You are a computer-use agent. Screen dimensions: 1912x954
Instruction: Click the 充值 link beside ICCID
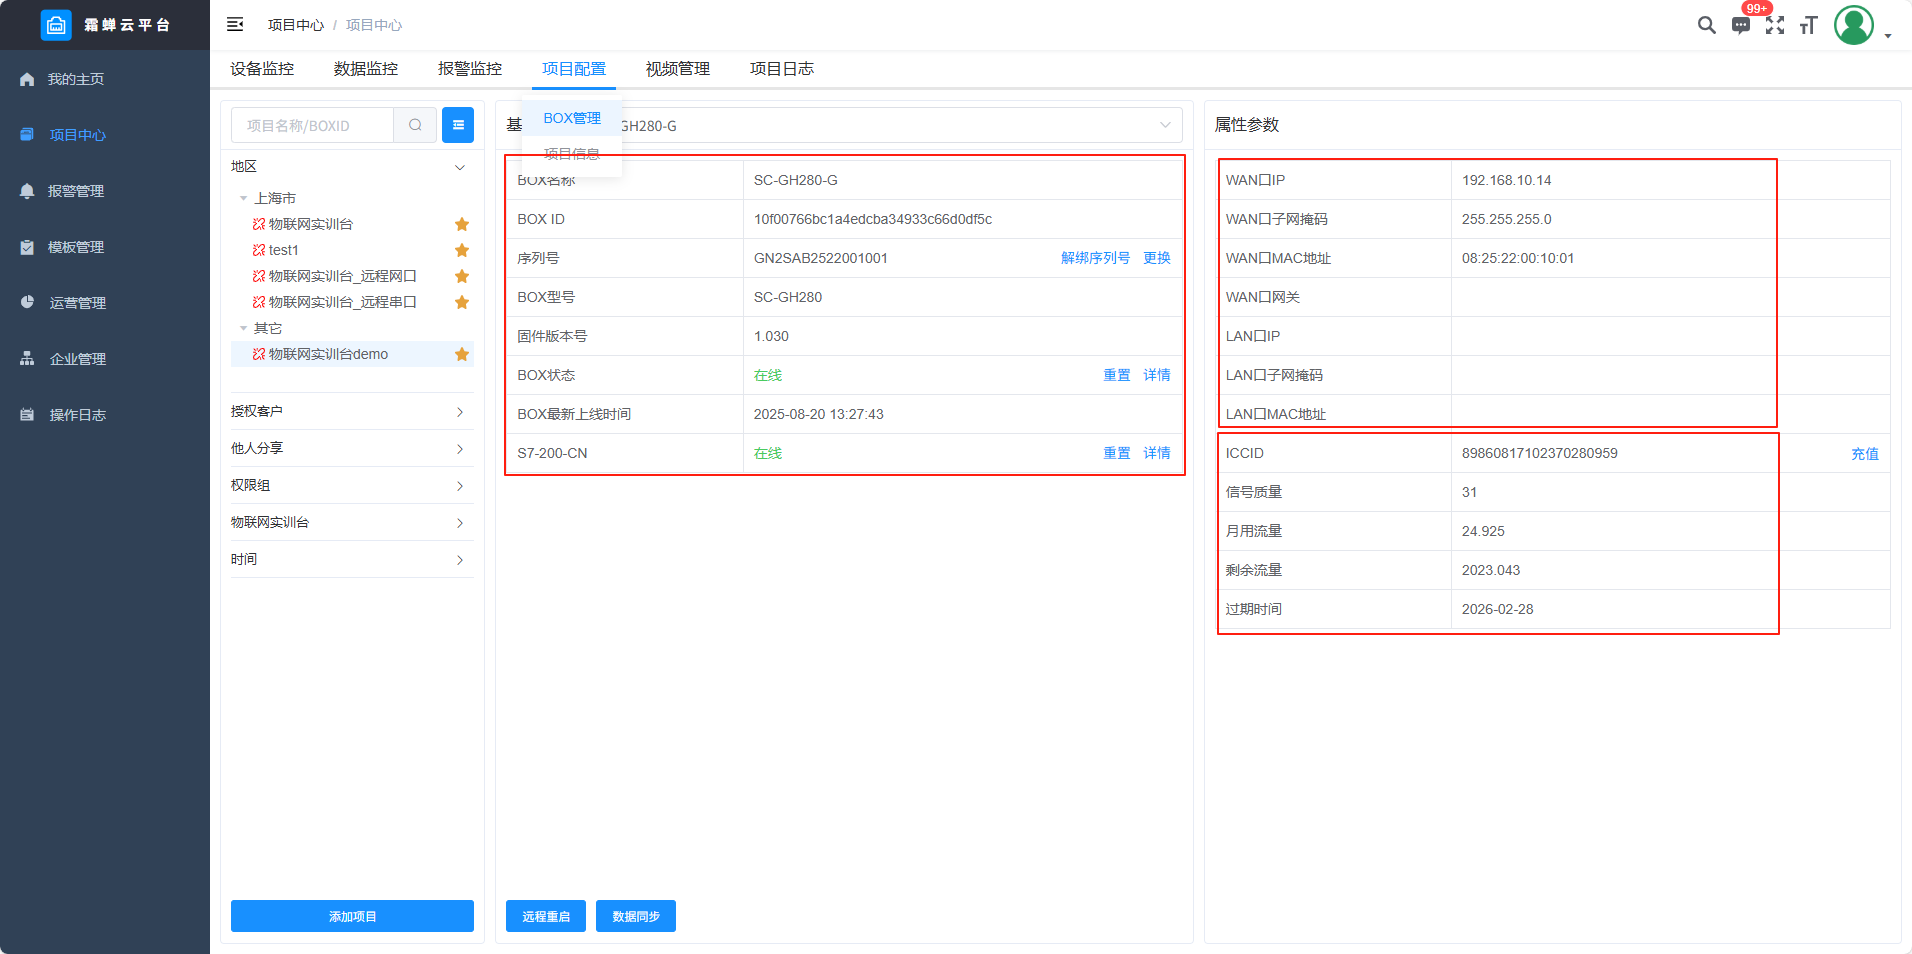click(1864, 453)
